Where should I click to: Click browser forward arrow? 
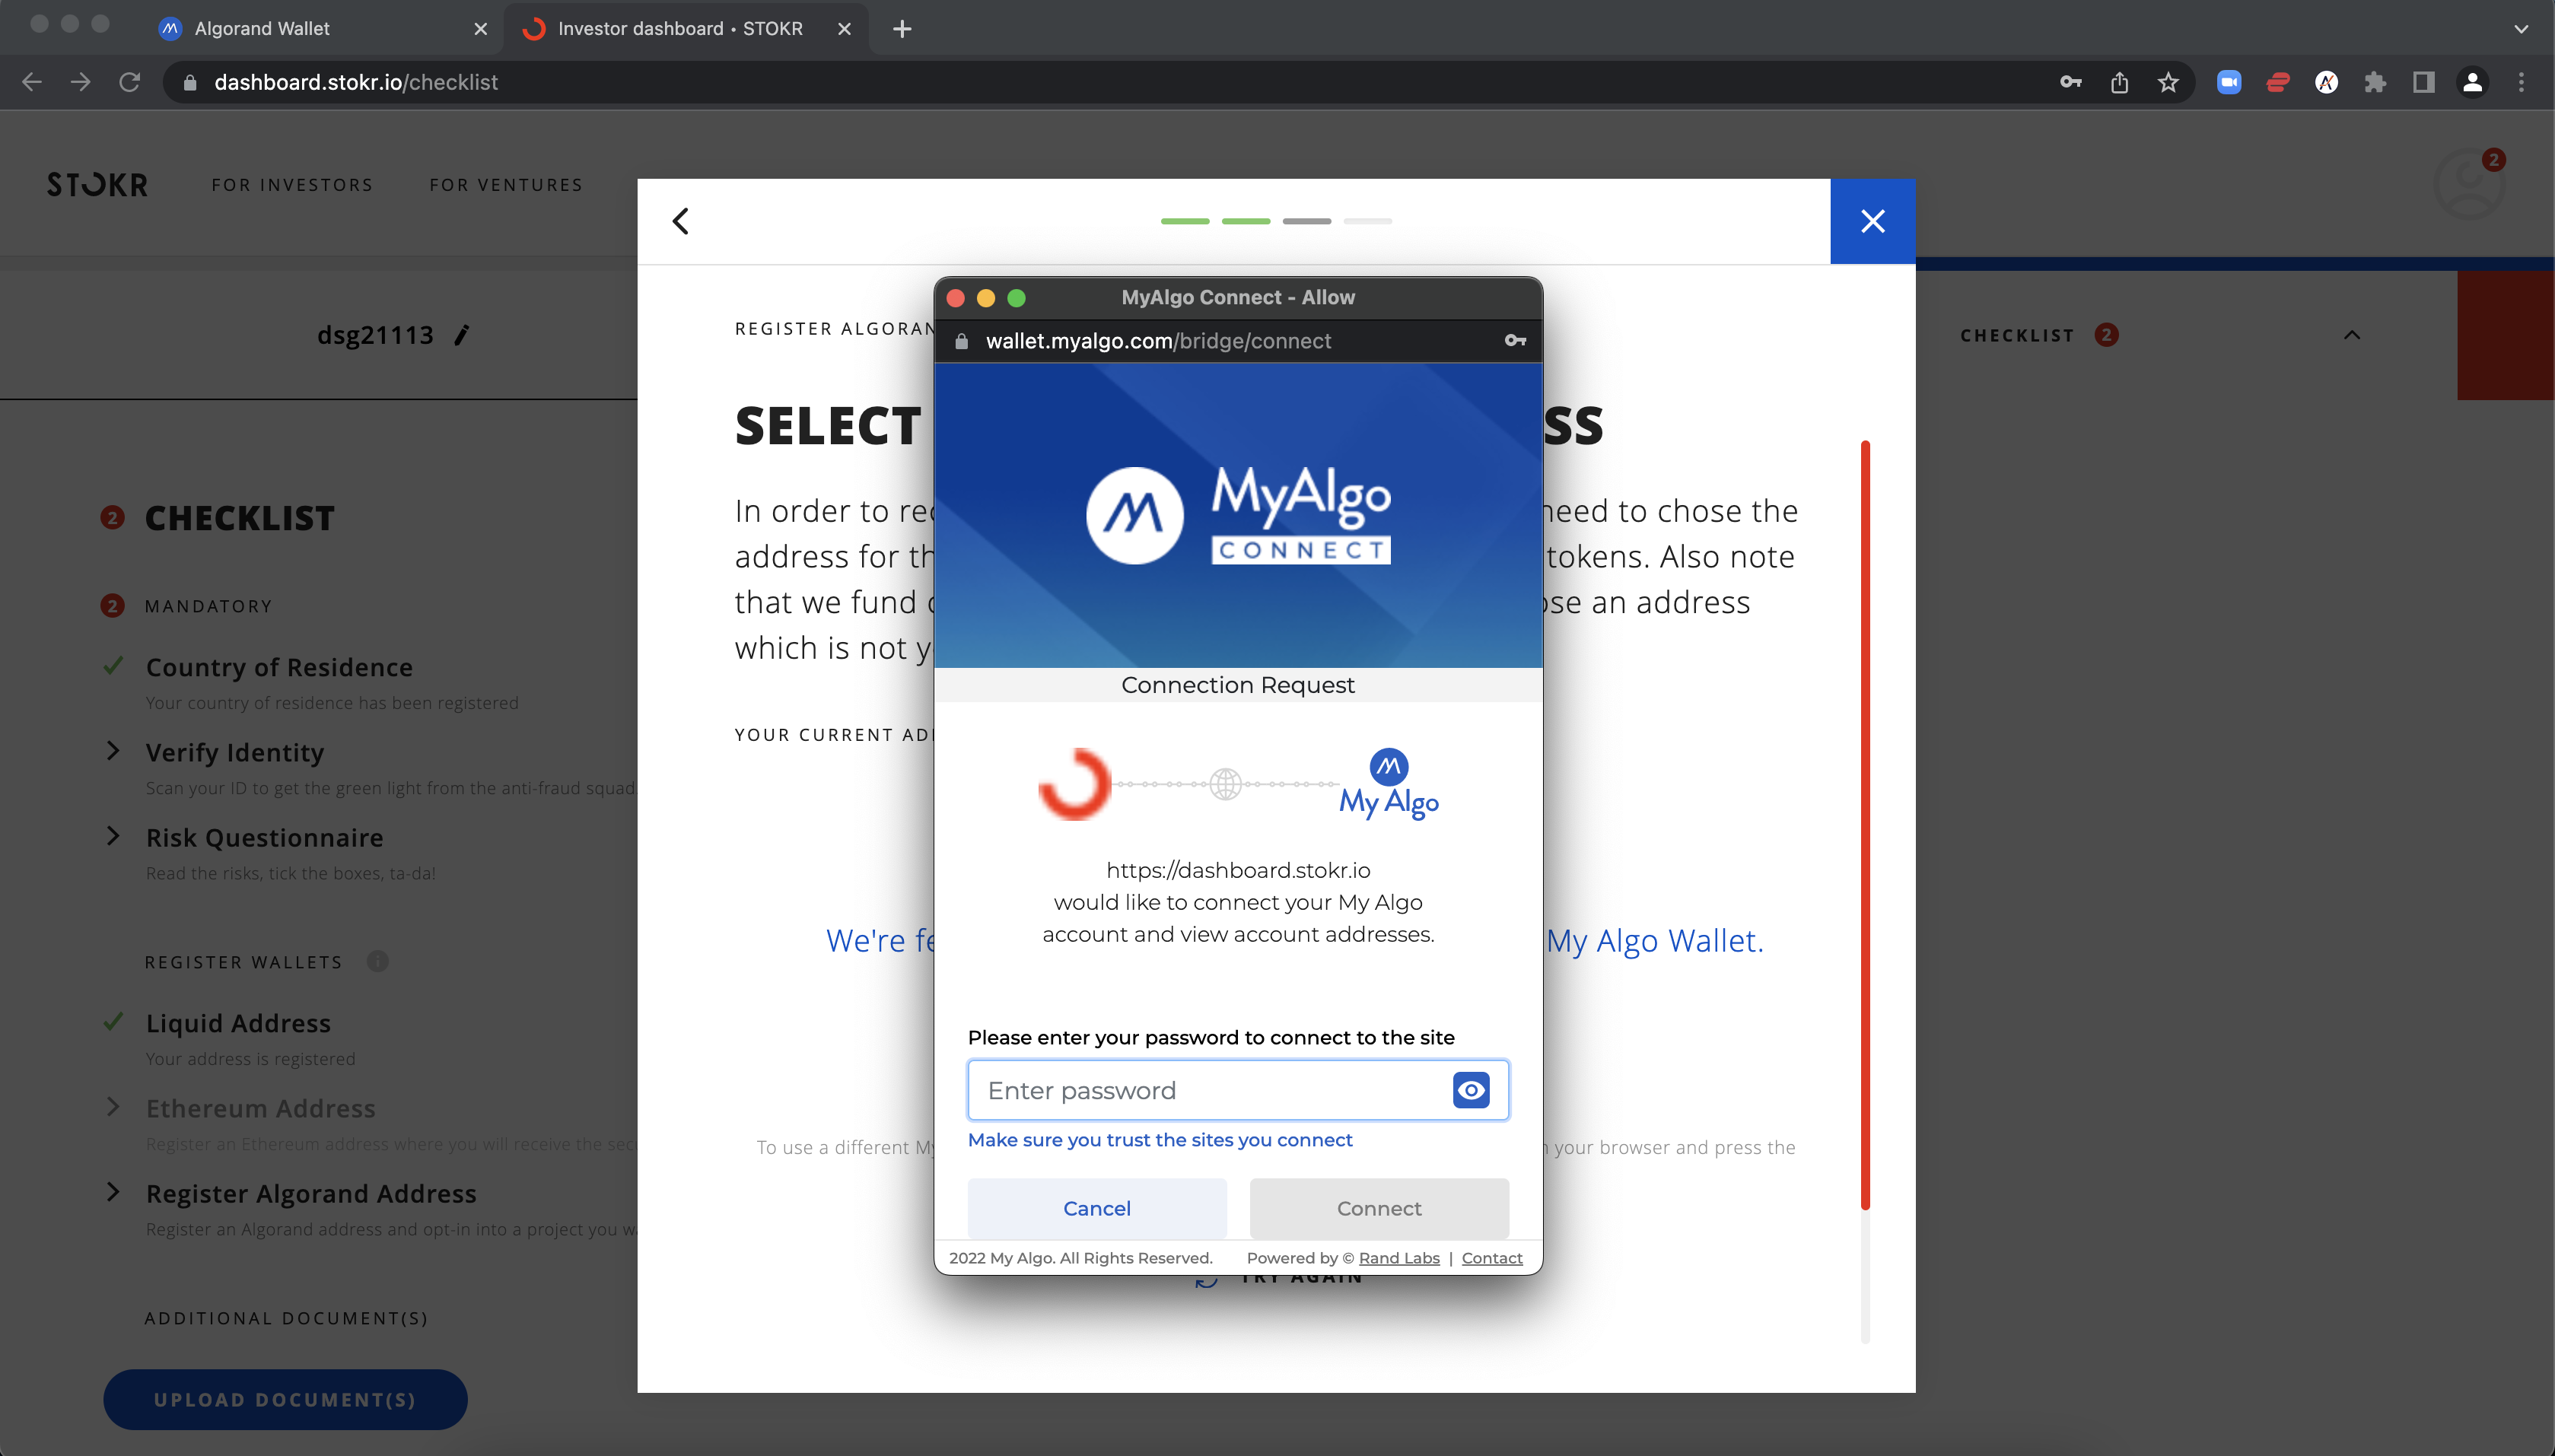81,82
